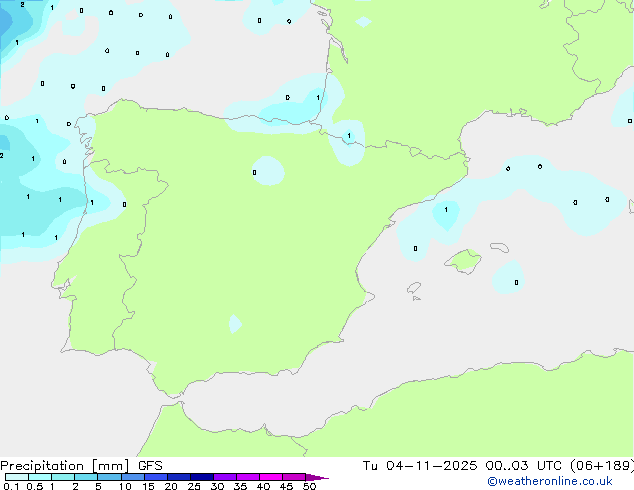634x490 pixels.
Task: Select the 10–15 mm legend color box
Action: (x=133, y=477)
